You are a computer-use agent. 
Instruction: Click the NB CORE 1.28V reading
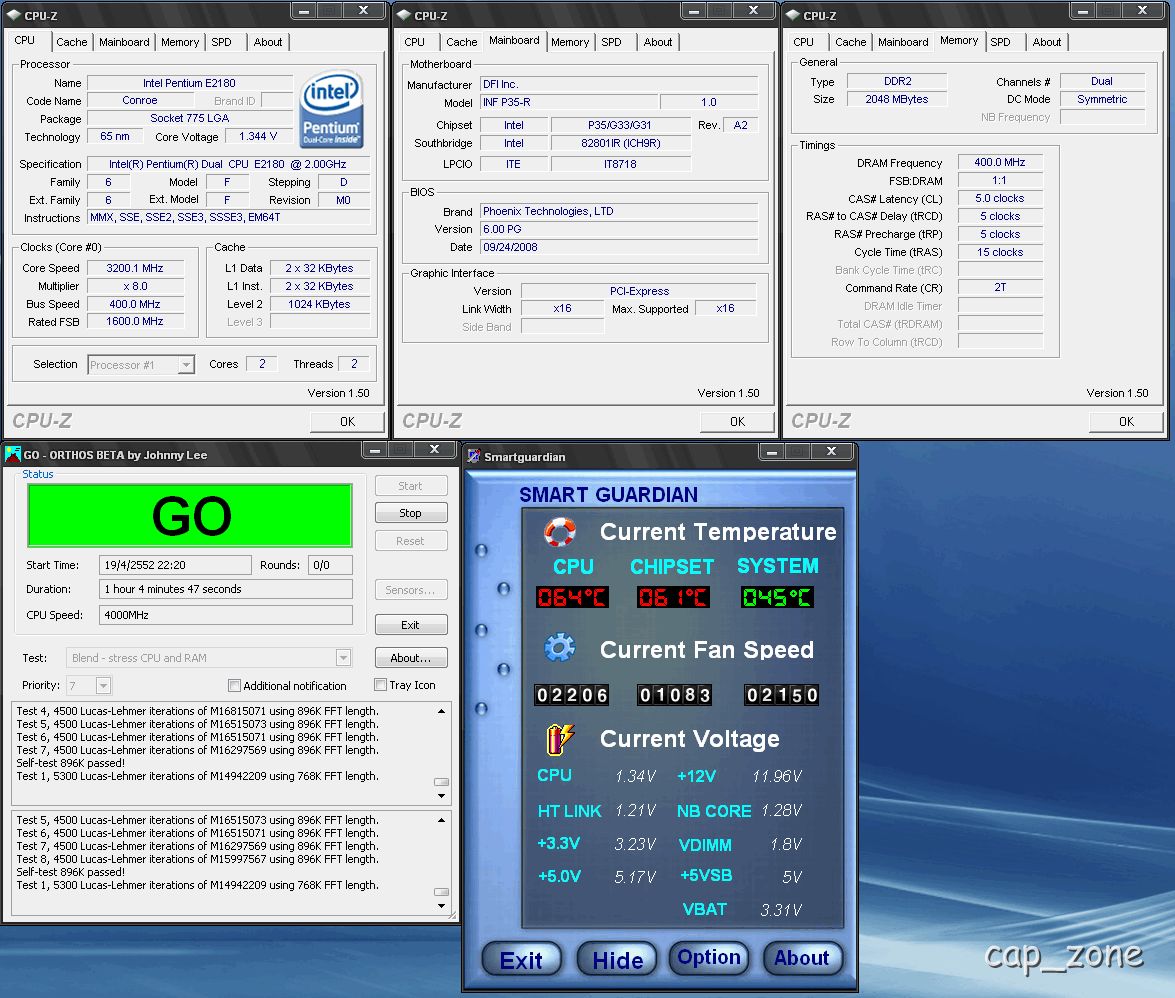[782, 810]
